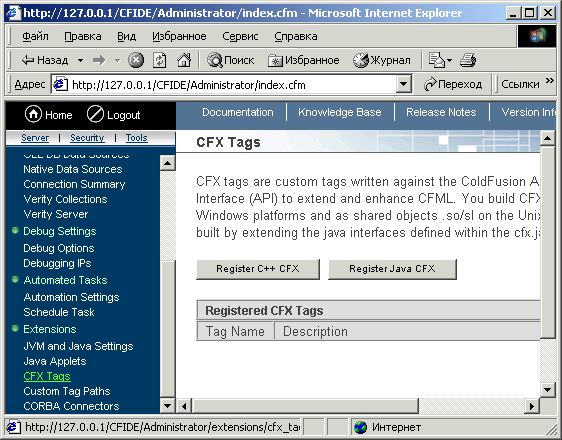Click horizontal scrollbar right arrow
Viewport: 562px width, 440px height.
(x=532, y=406)
